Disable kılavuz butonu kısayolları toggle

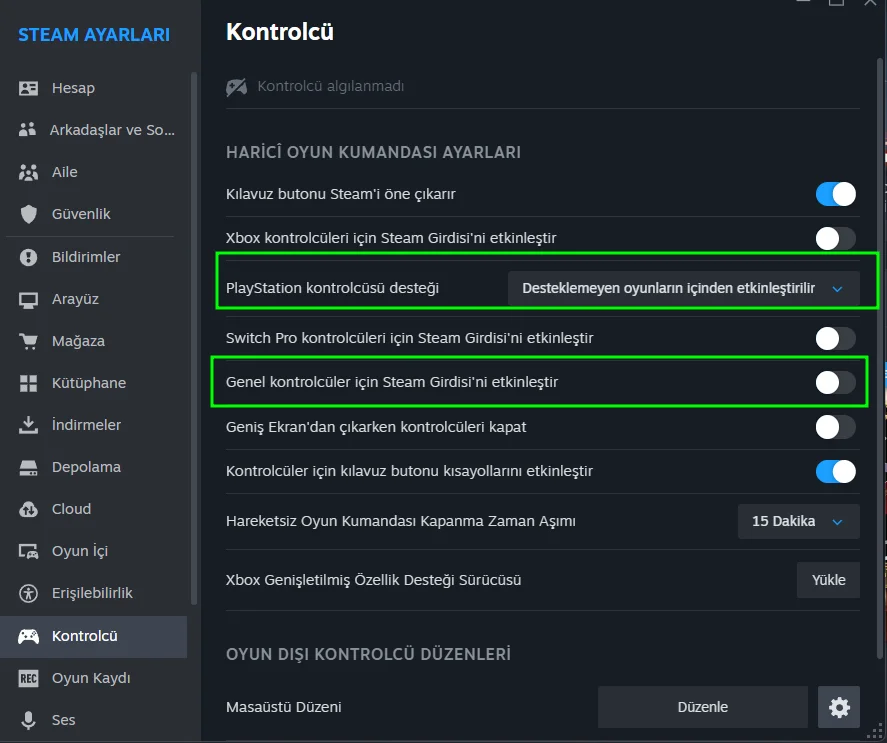[836, 471]
